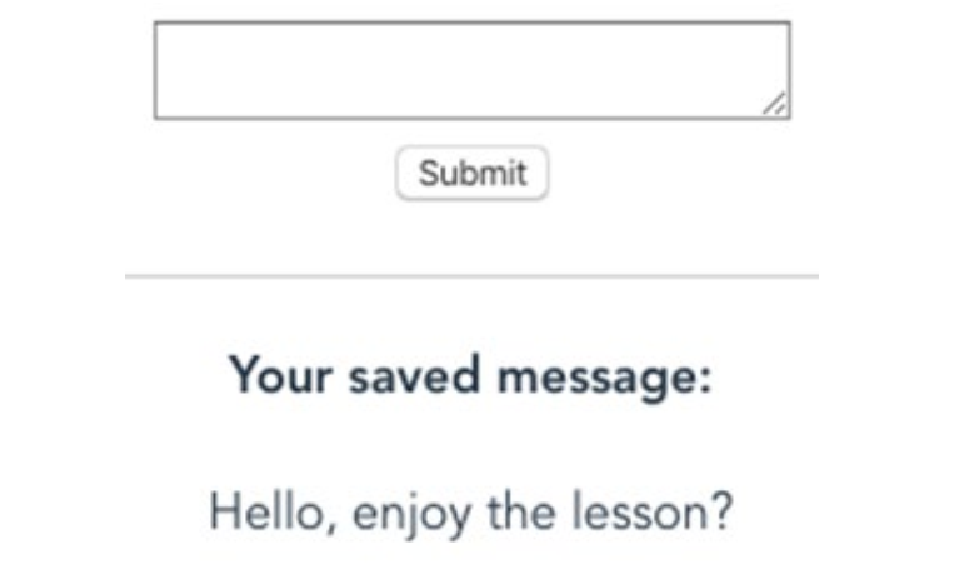This screenshot has height=568, width=975.
Task: Click the text area resize grip icon
Action: (775, 104)
